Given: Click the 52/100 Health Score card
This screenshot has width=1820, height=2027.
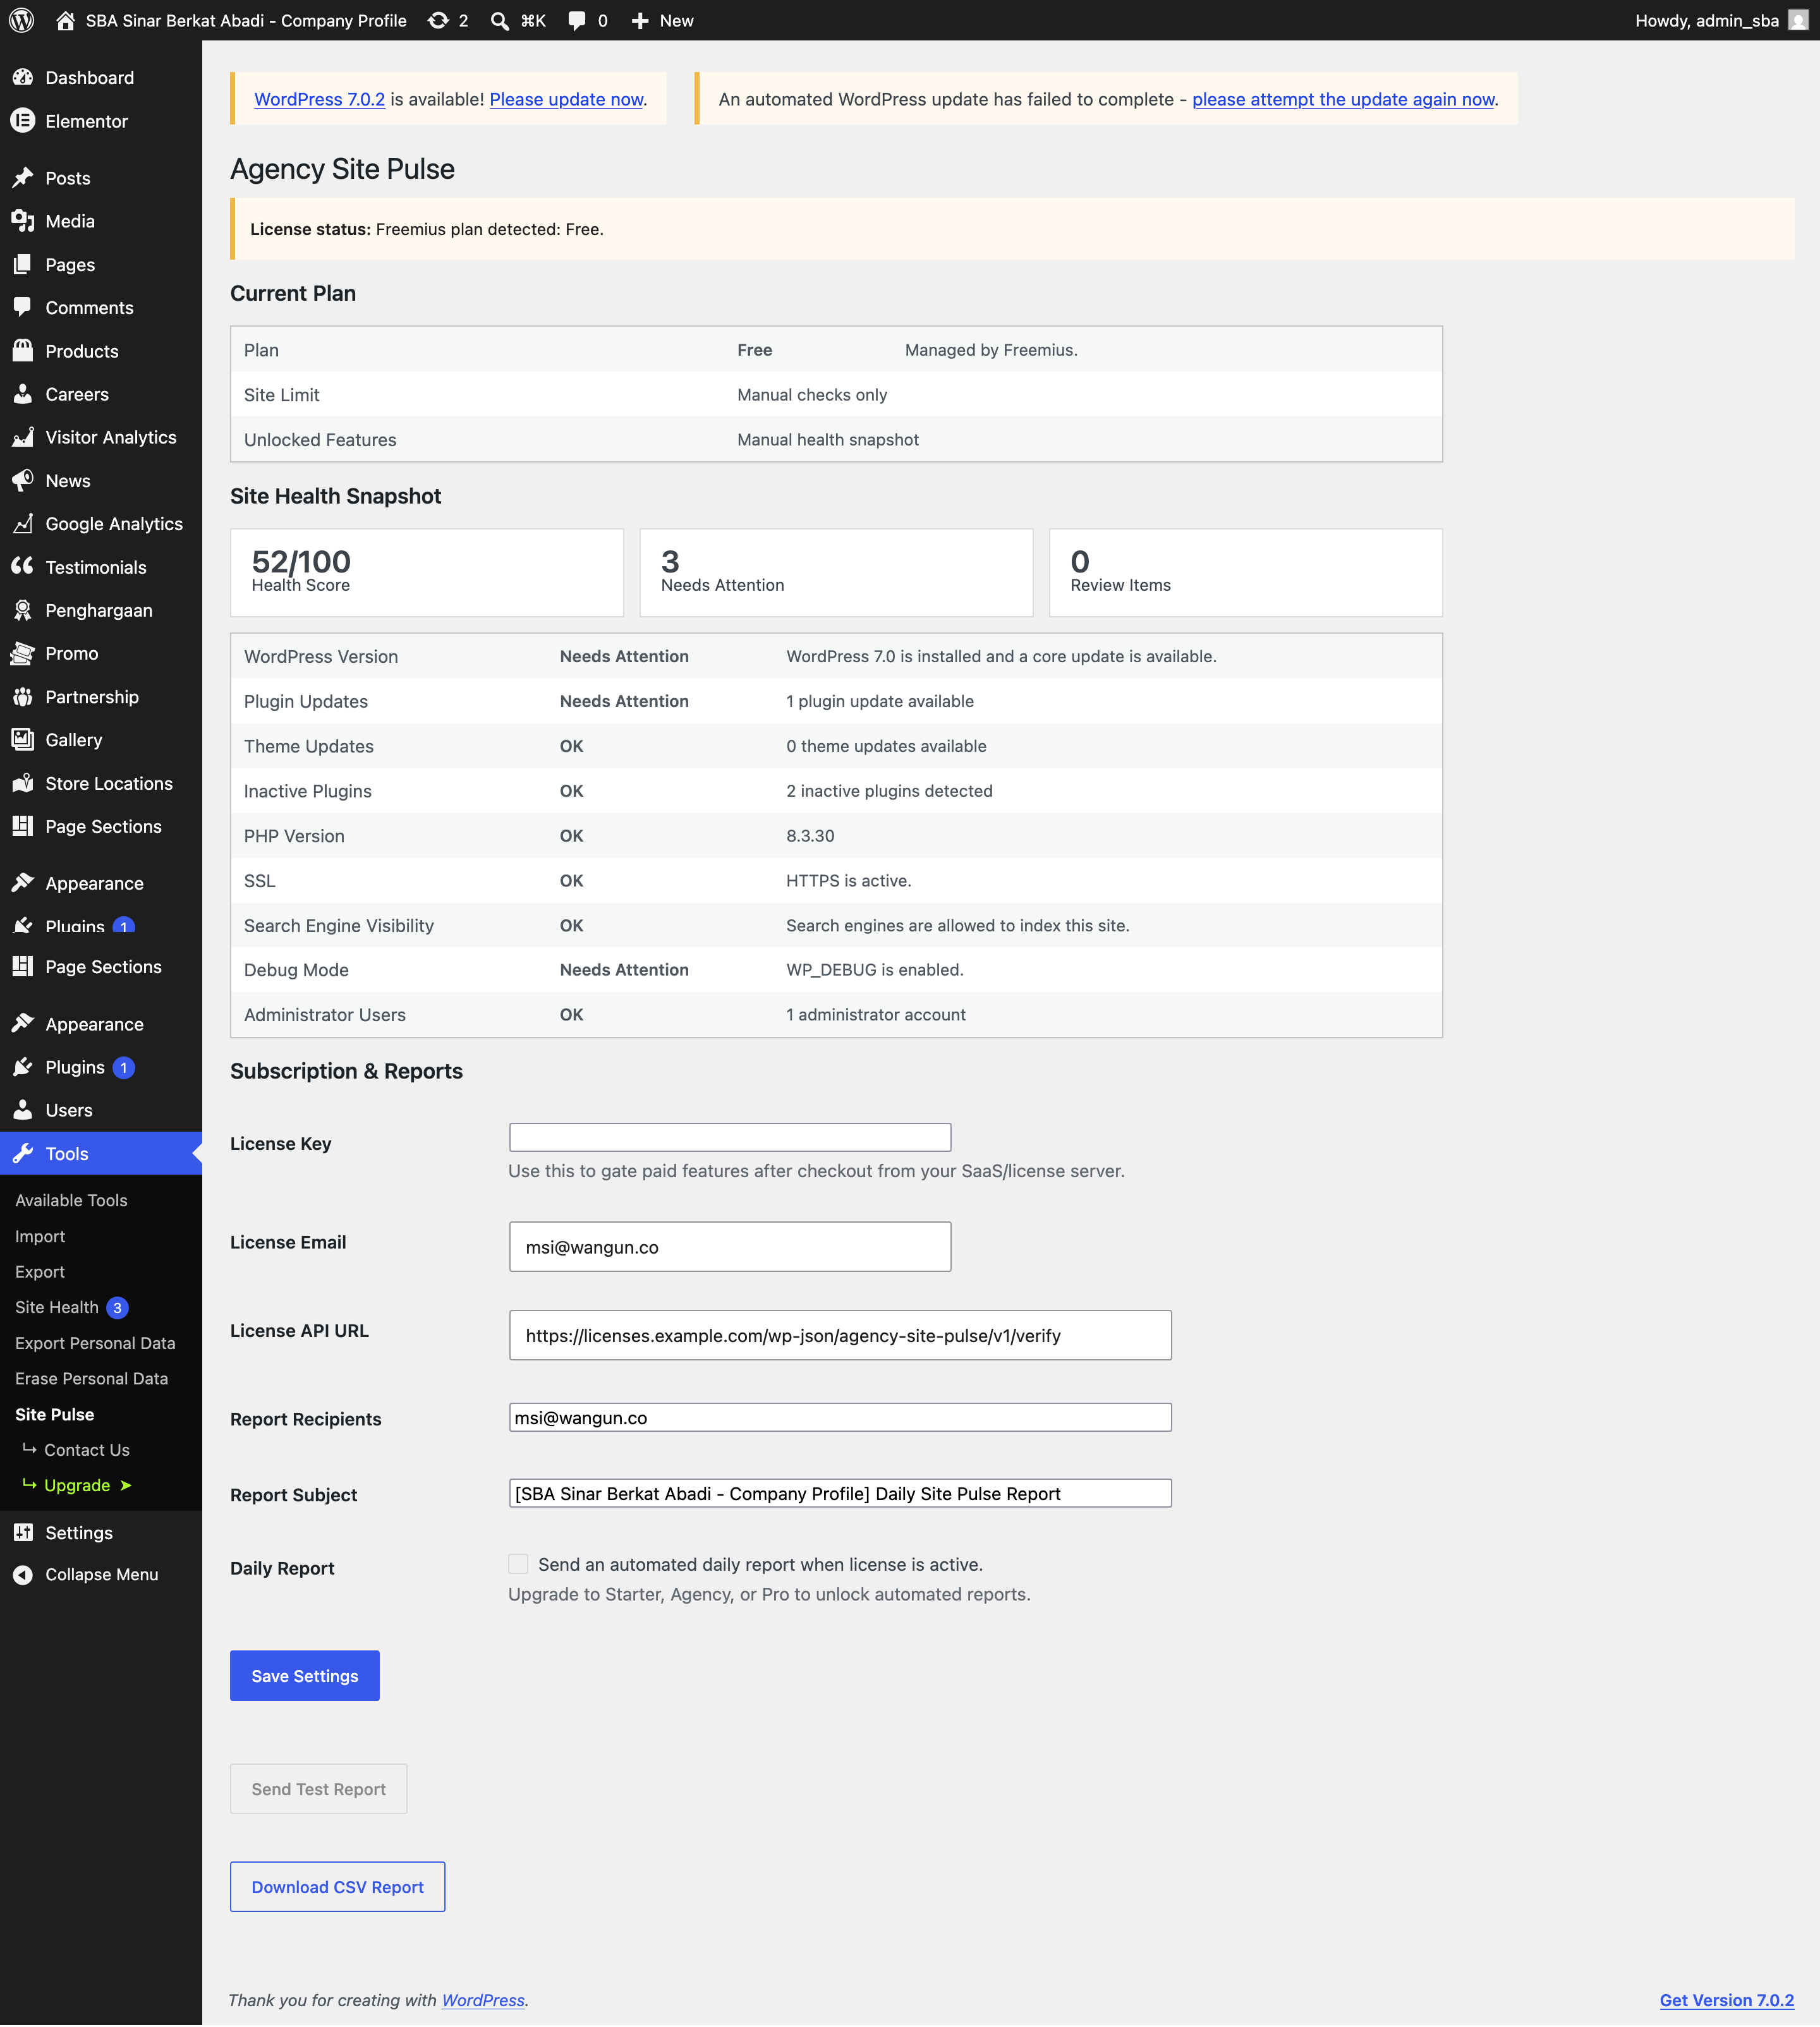Looking at the screenshot, I should 427,572.
